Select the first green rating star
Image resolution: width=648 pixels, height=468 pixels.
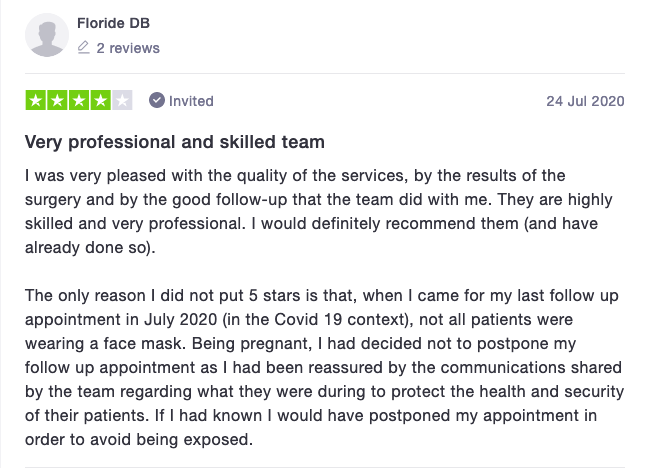click(36, 100)
